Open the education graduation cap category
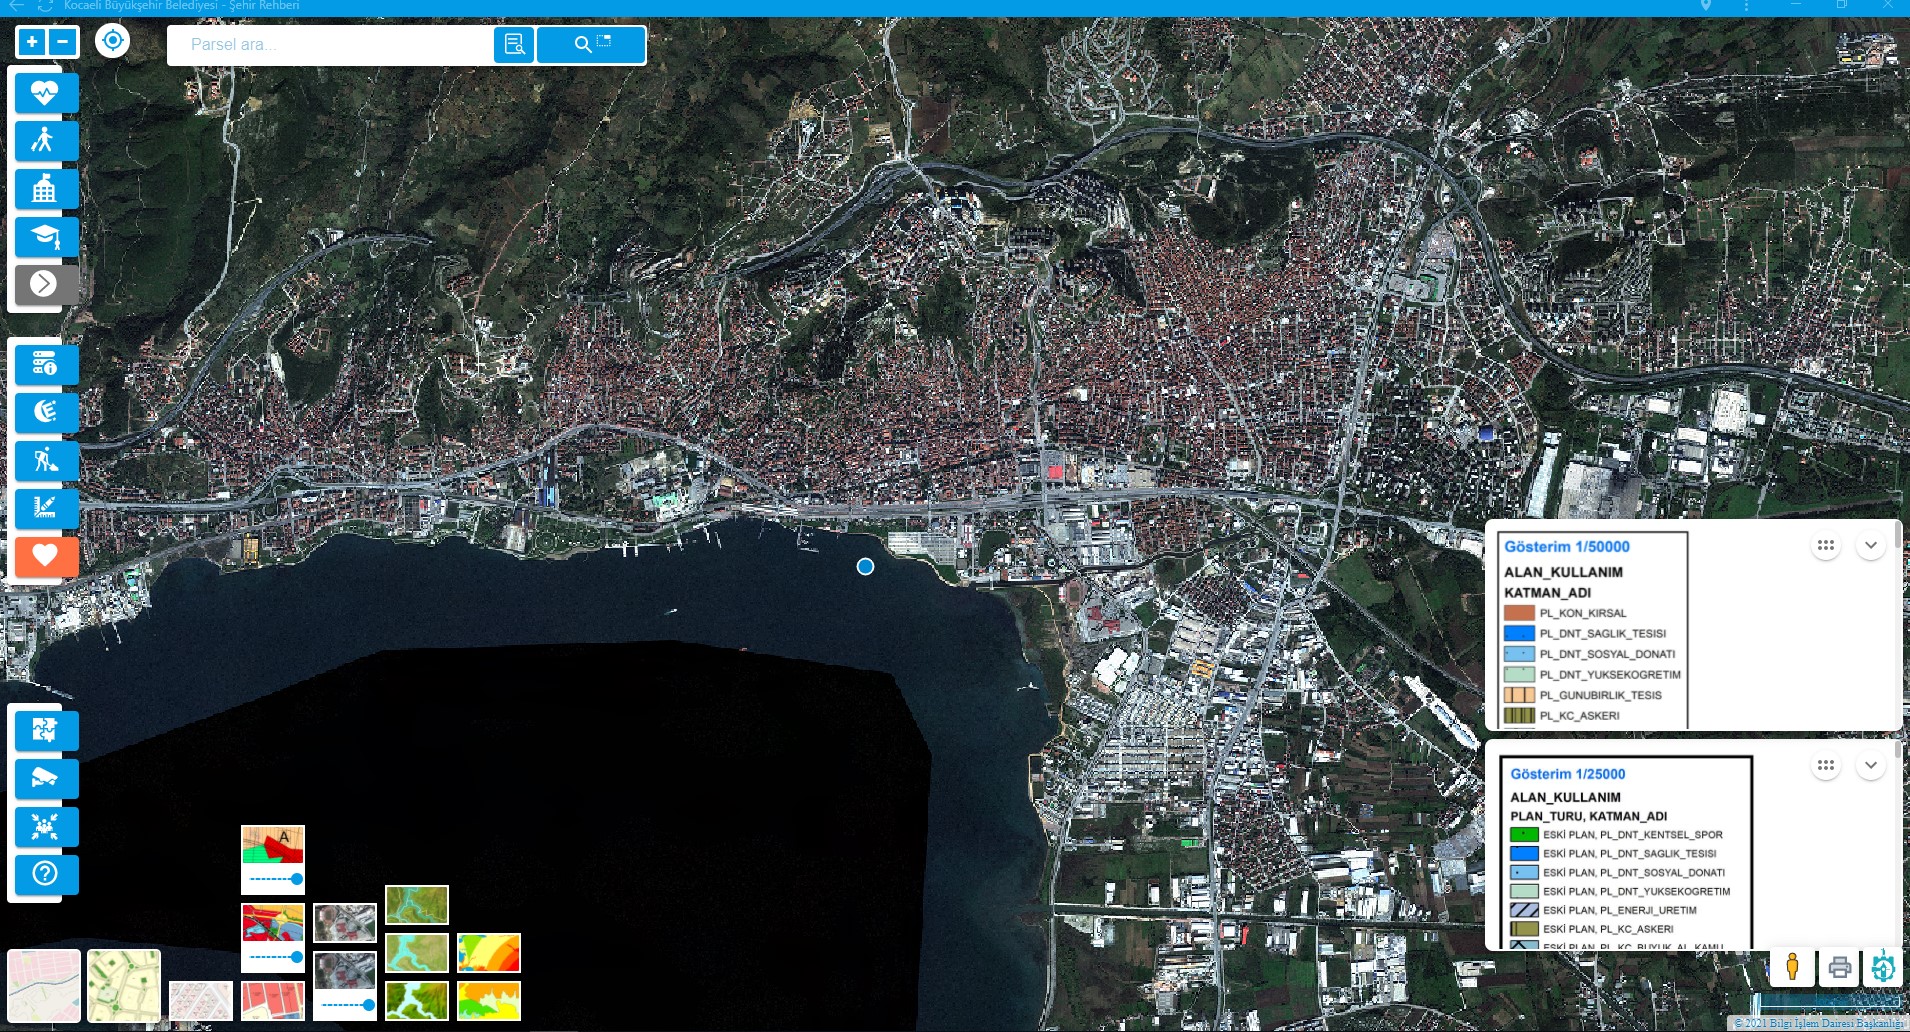Image resolution: width=1910 pixels, height=1032 pixels. (x=45, y=237)
